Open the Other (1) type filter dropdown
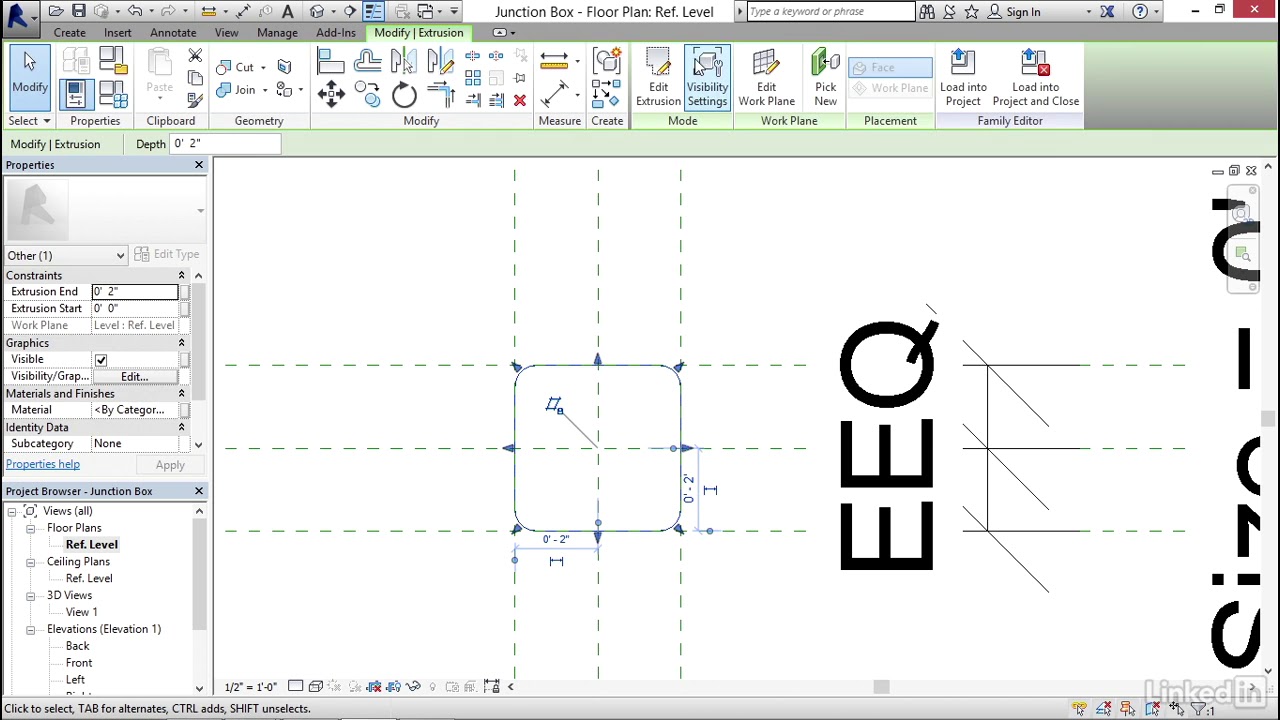The width and height of the screenshot is (1280, 720). coord(66,255)
